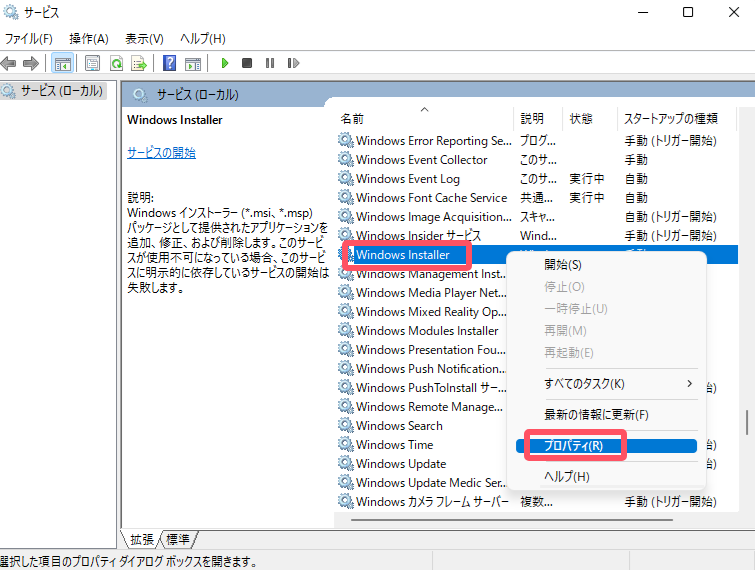The width and height of the screenshot is (755, 570).
Task: Click the サービスの開始 link
Action: tap(161, 153)
